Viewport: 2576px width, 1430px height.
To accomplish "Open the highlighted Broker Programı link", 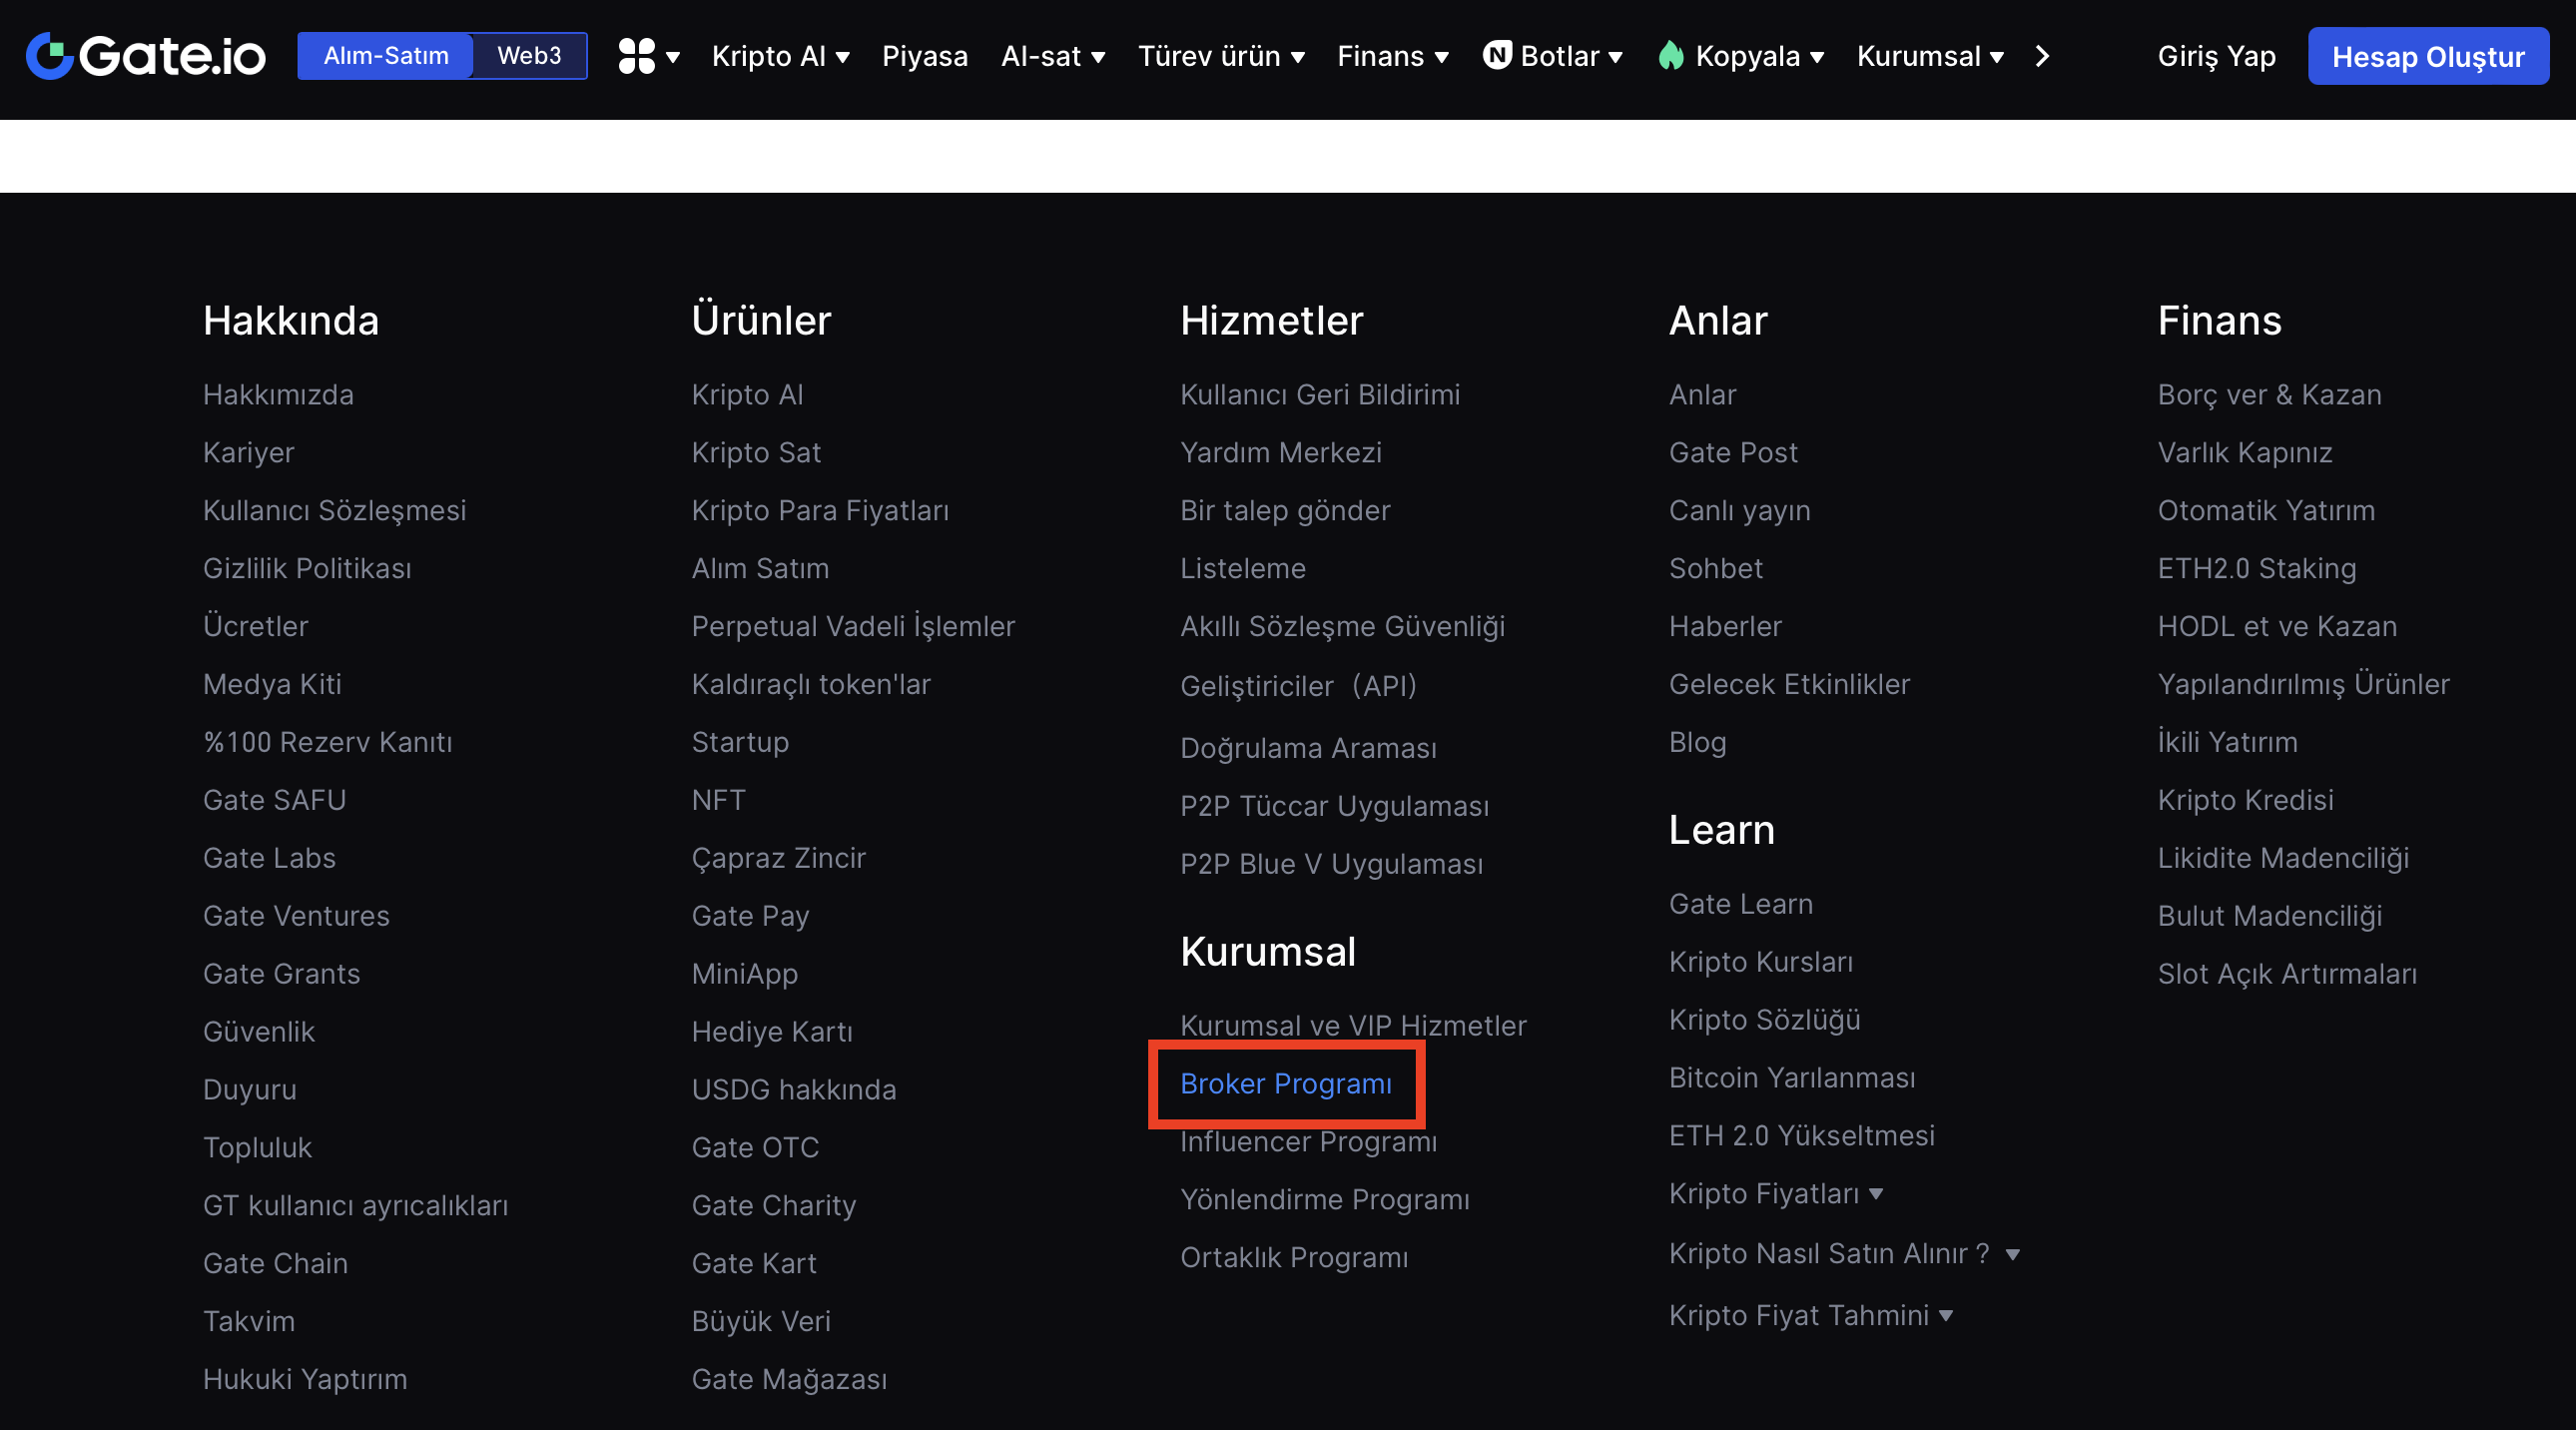I will [x=1285, y=1084].
